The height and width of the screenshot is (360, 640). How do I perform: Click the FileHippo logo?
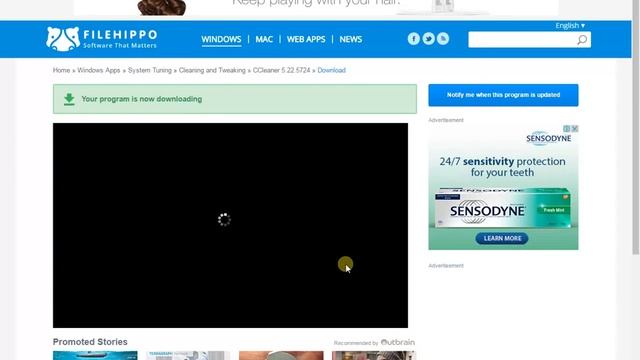pyautogui.click(x=101, y=39)
